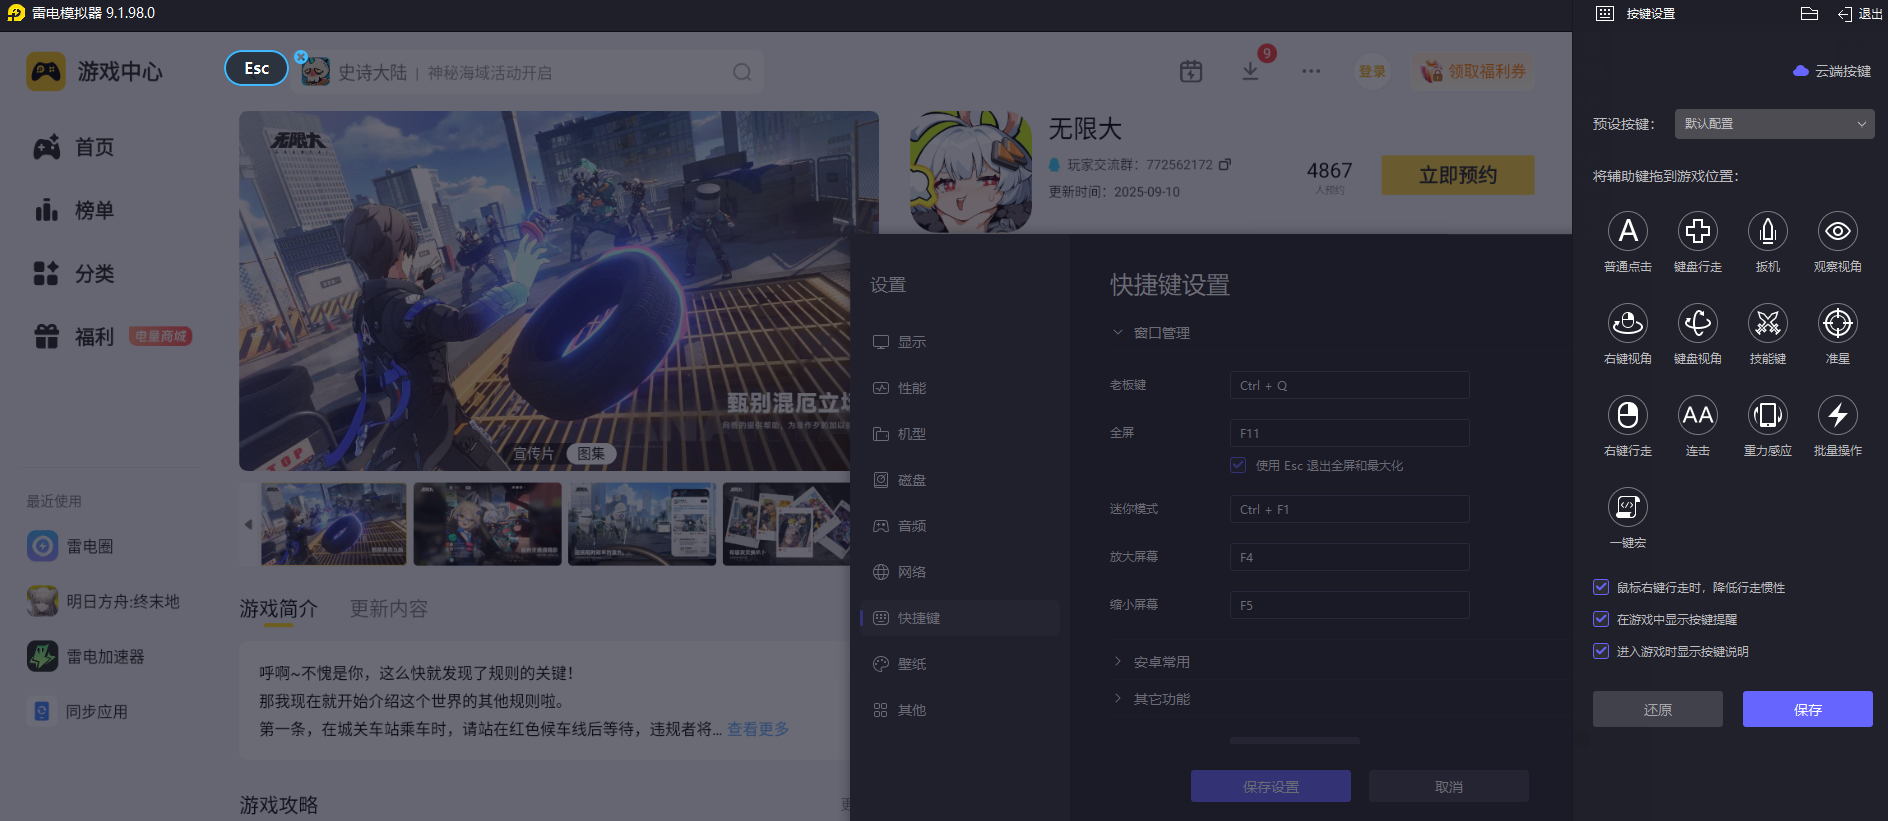The image size is (1888, 821).
Task: Open 云端按键 cloud keys link
Action: (x=1832, y=71)
